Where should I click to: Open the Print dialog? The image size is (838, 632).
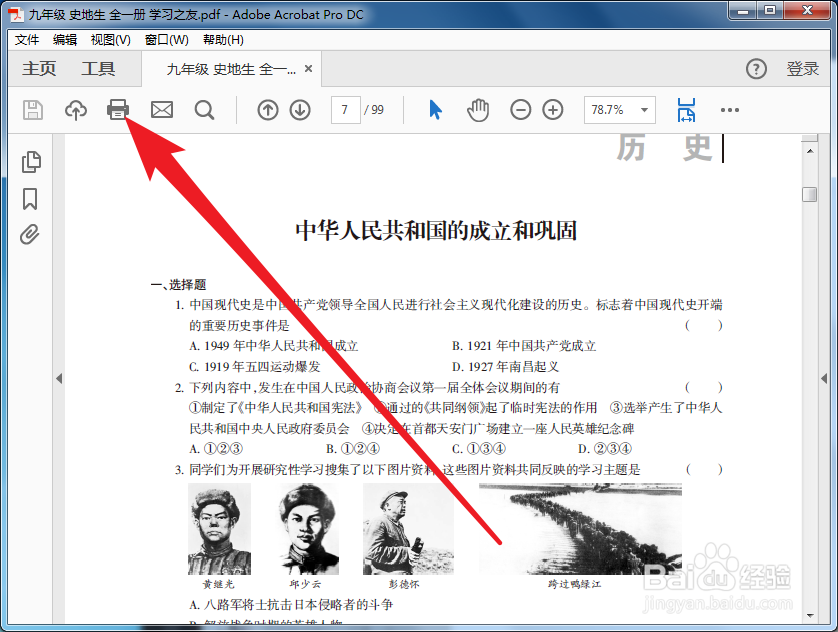118,110
